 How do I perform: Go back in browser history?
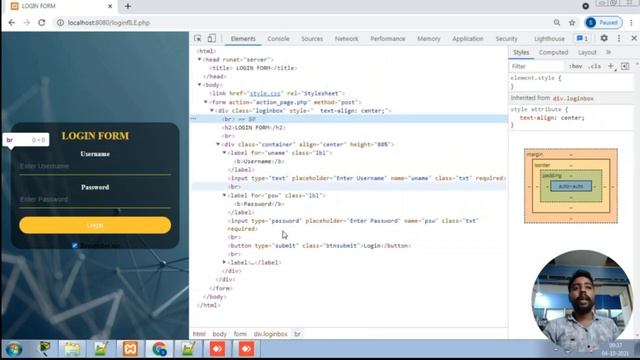(12, 22)
